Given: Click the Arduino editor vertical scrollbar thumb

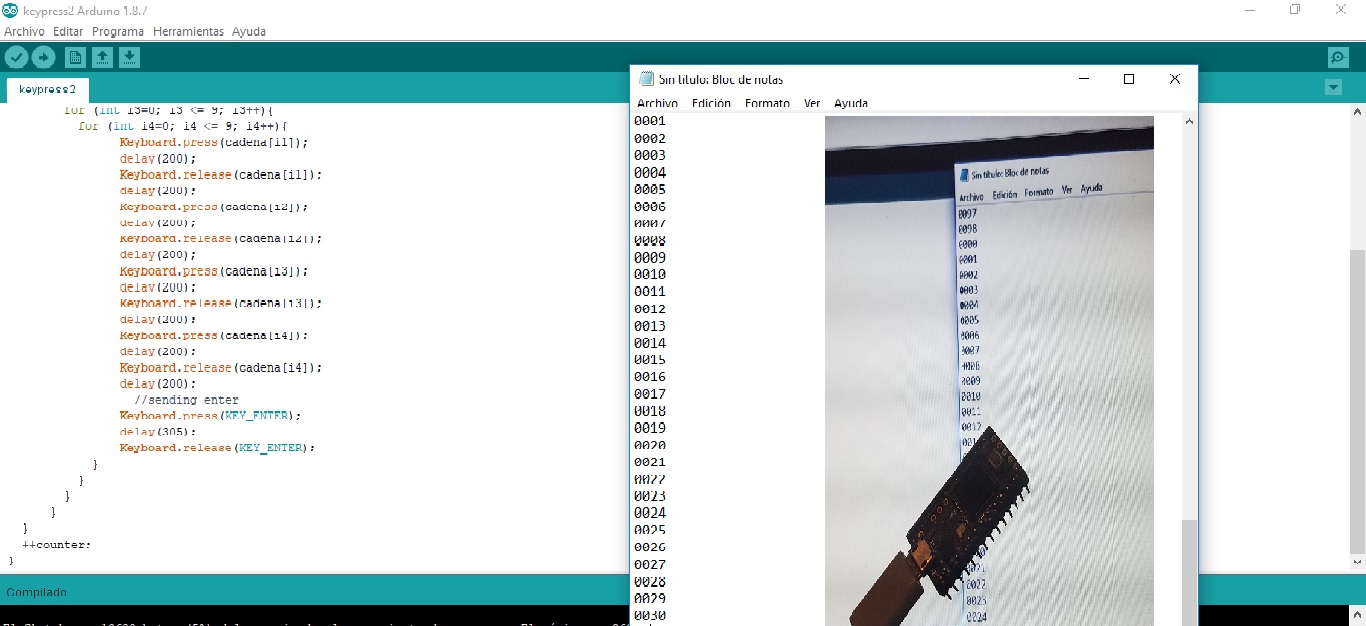Looking at the screenshot, I should pos(1357,401).
